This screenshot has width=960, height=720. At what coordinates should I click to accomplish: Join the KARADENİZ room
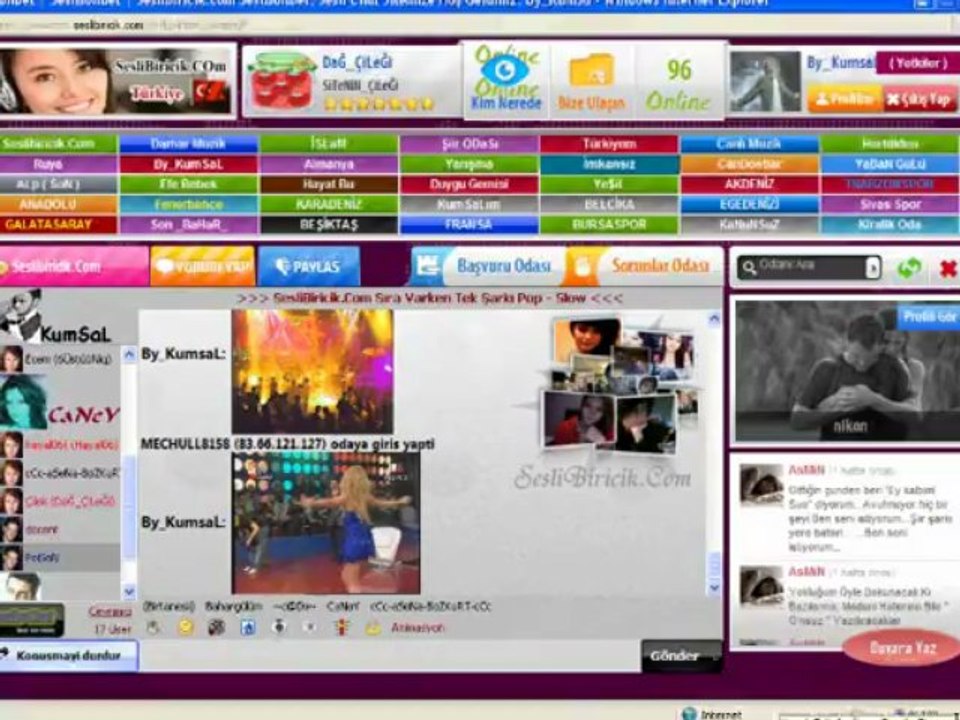coord(329,204)
